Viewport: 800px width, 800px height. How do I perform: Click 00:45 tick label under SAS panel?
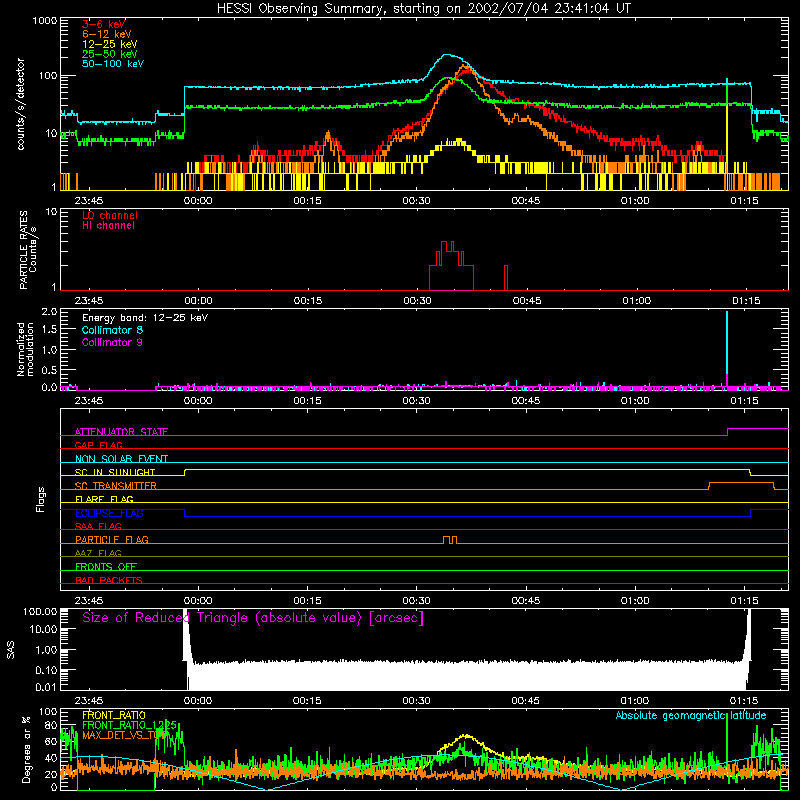(x=526, y=701)
